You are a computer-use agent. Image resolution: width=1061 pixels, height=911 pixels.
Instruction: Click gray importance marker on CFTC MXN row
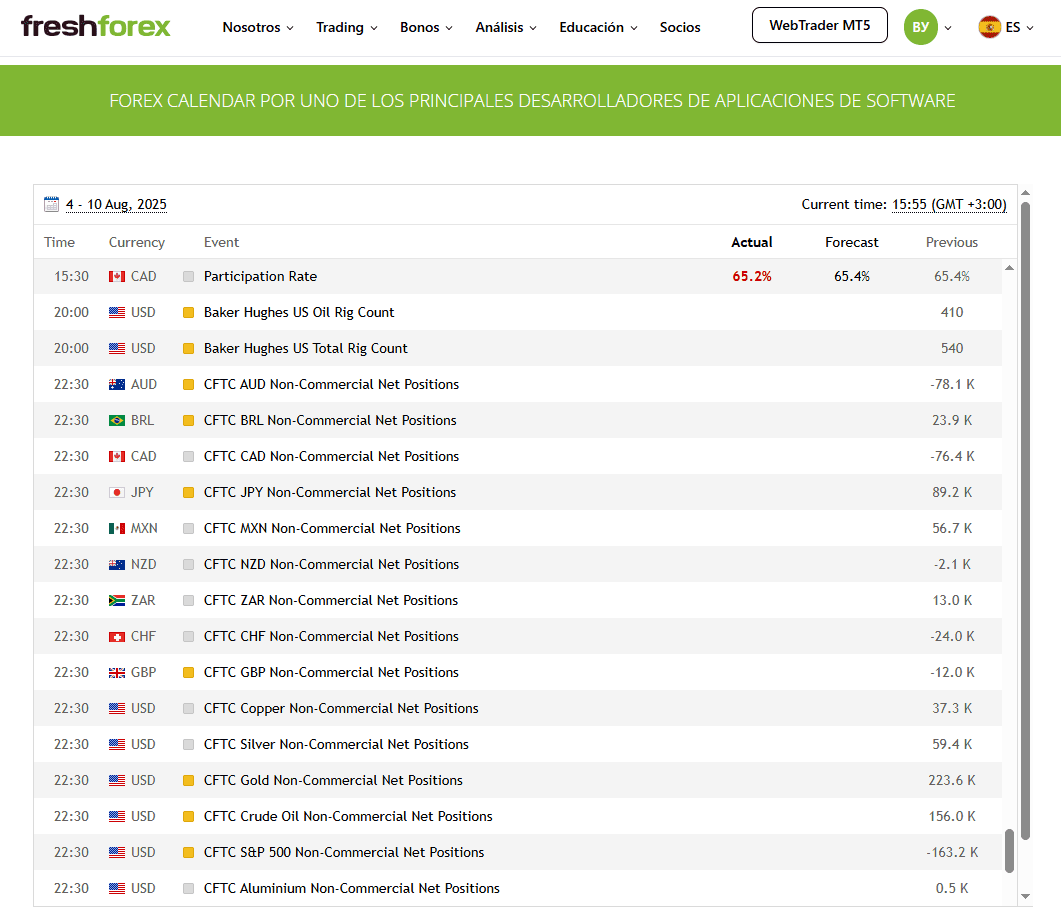pos(189,528)
